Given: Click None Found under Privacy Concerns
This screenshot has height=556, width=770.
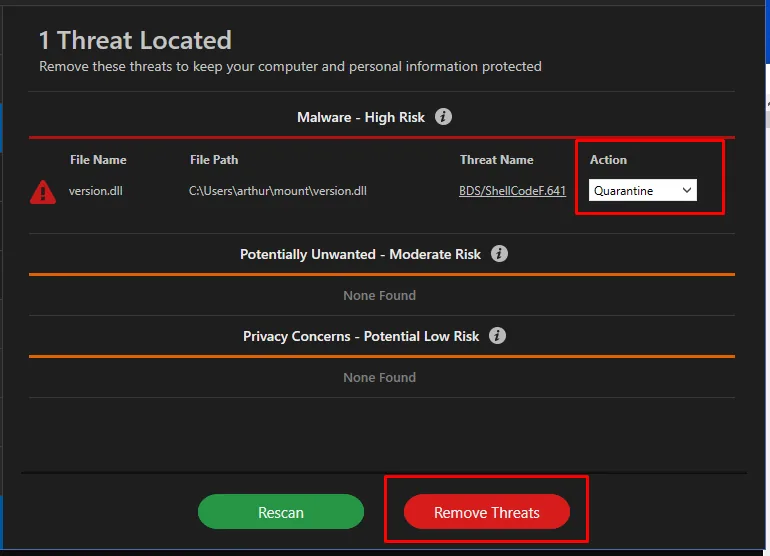Looking at the screenshot, I should (x=380, y=377).
